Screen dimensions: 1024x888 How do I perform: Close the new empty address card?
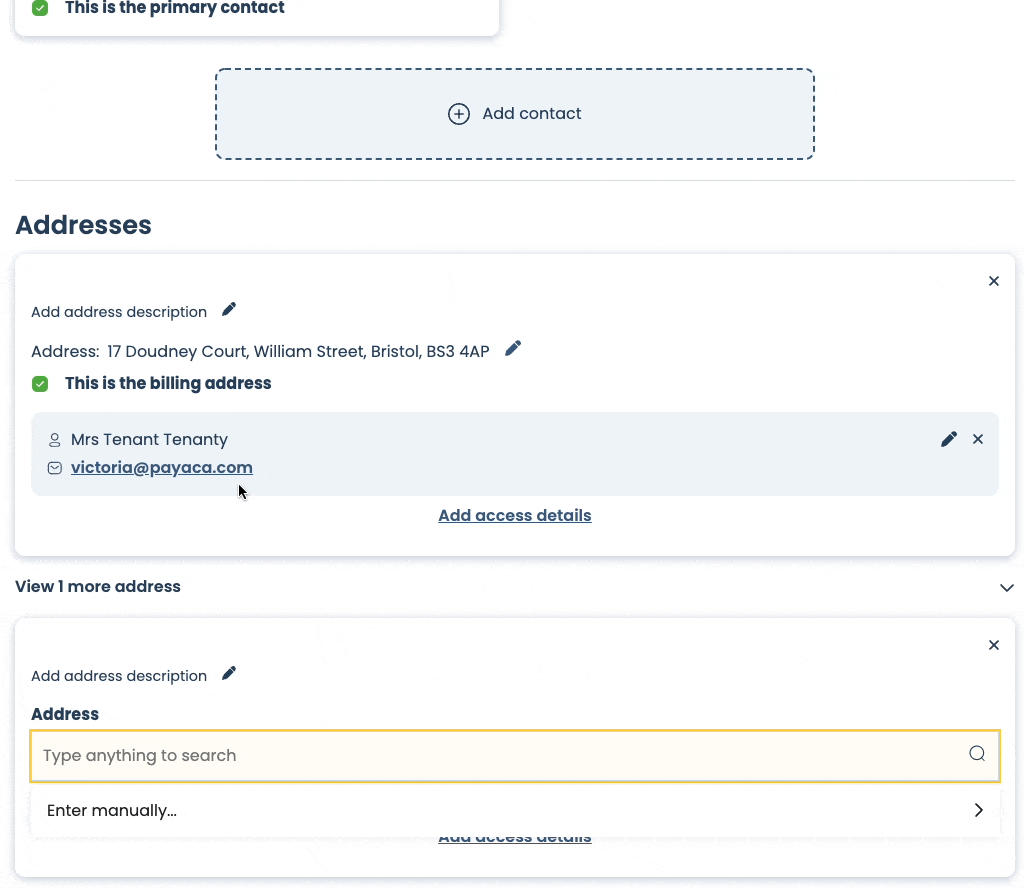pyautogui.click(x=993, y=646)
